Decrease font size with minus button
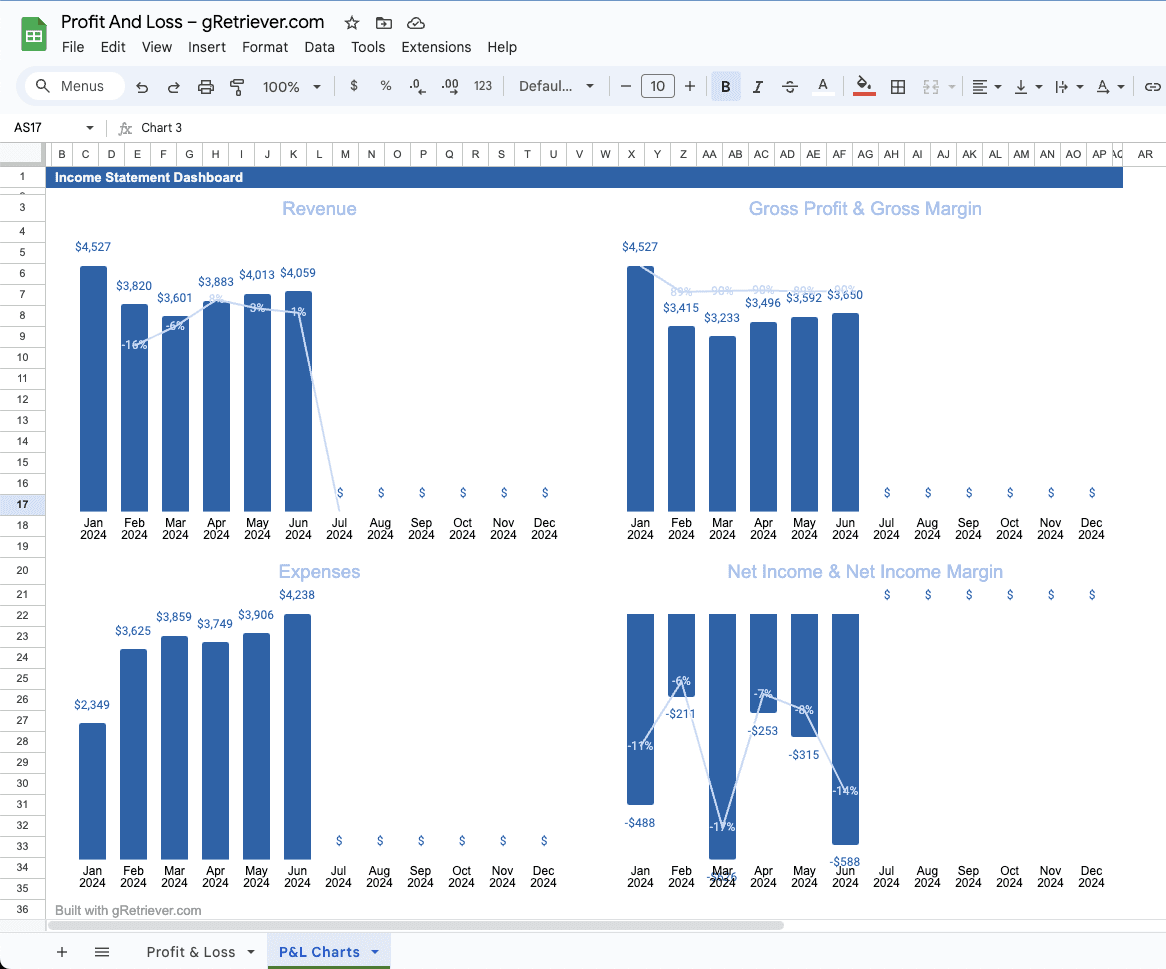 (625, 86)
